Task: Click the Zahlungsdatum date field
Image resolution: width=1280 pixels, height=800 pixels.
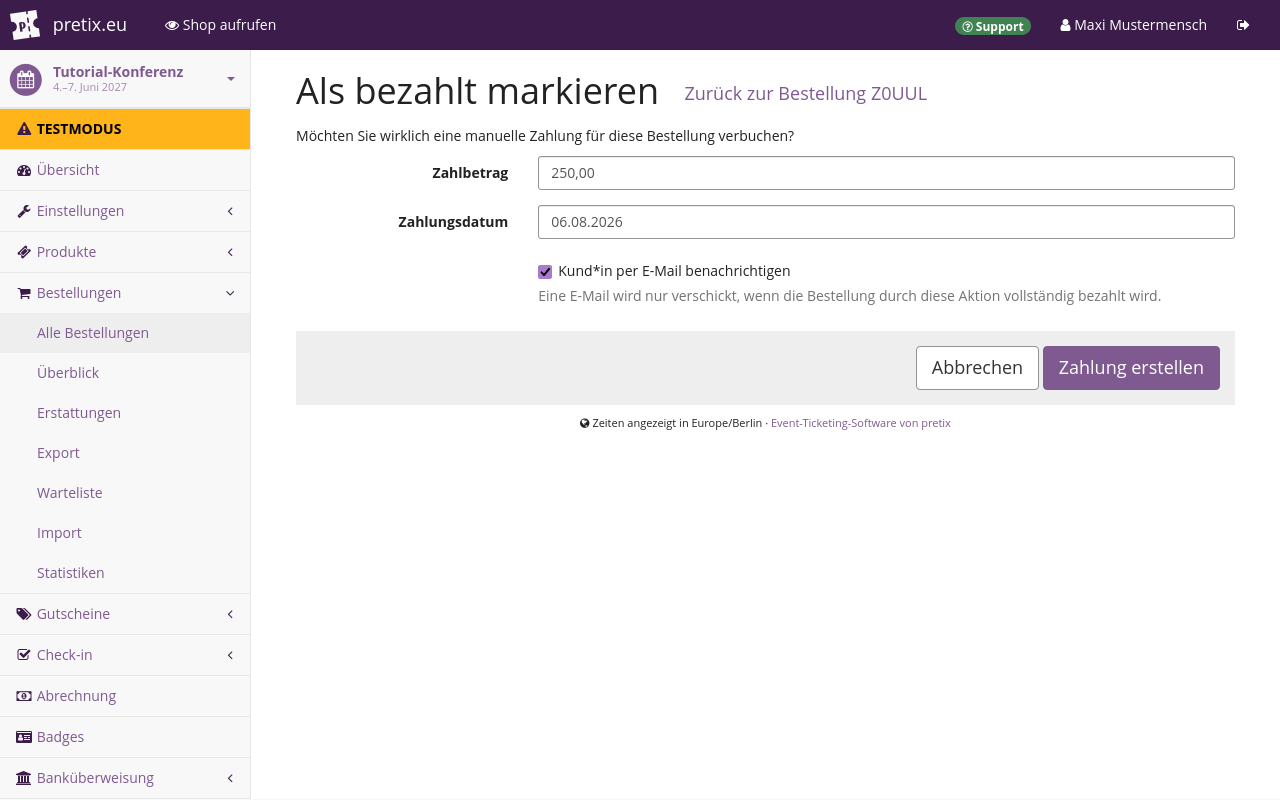Action: click(886, 222)
